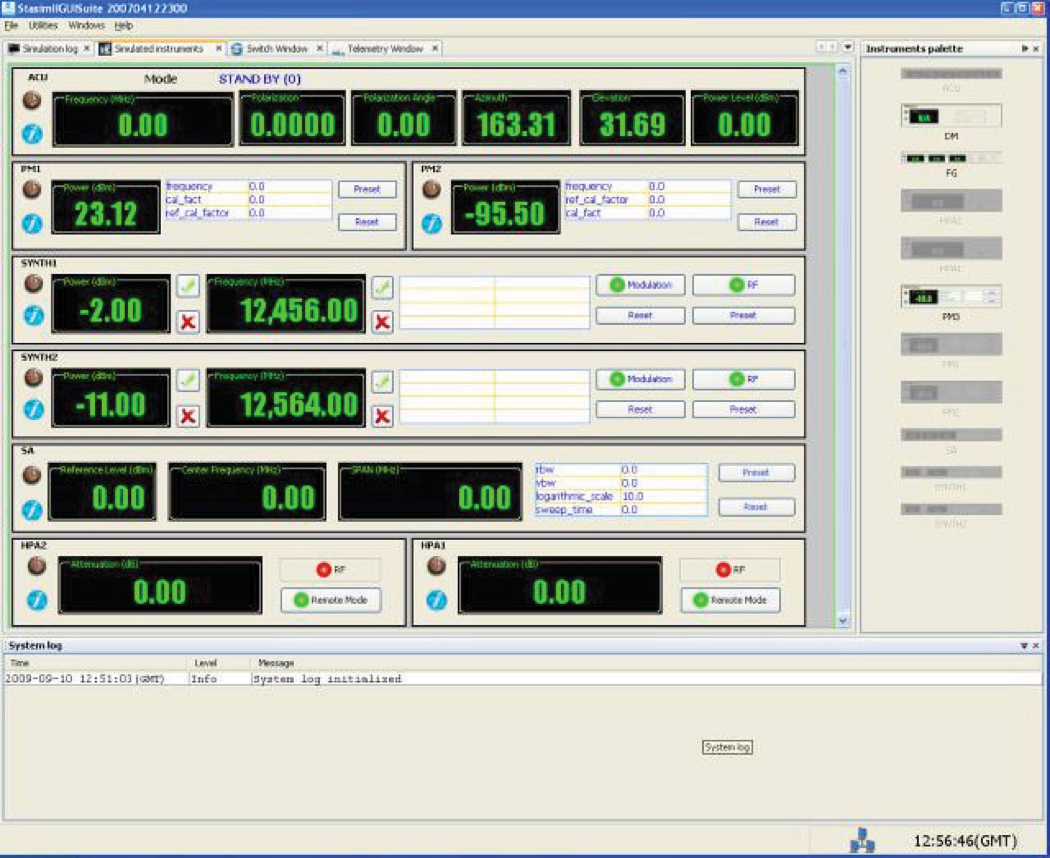Screen dimensions: 1050x858
Task: Open the Utilities menu
Action: coord(43,25)
